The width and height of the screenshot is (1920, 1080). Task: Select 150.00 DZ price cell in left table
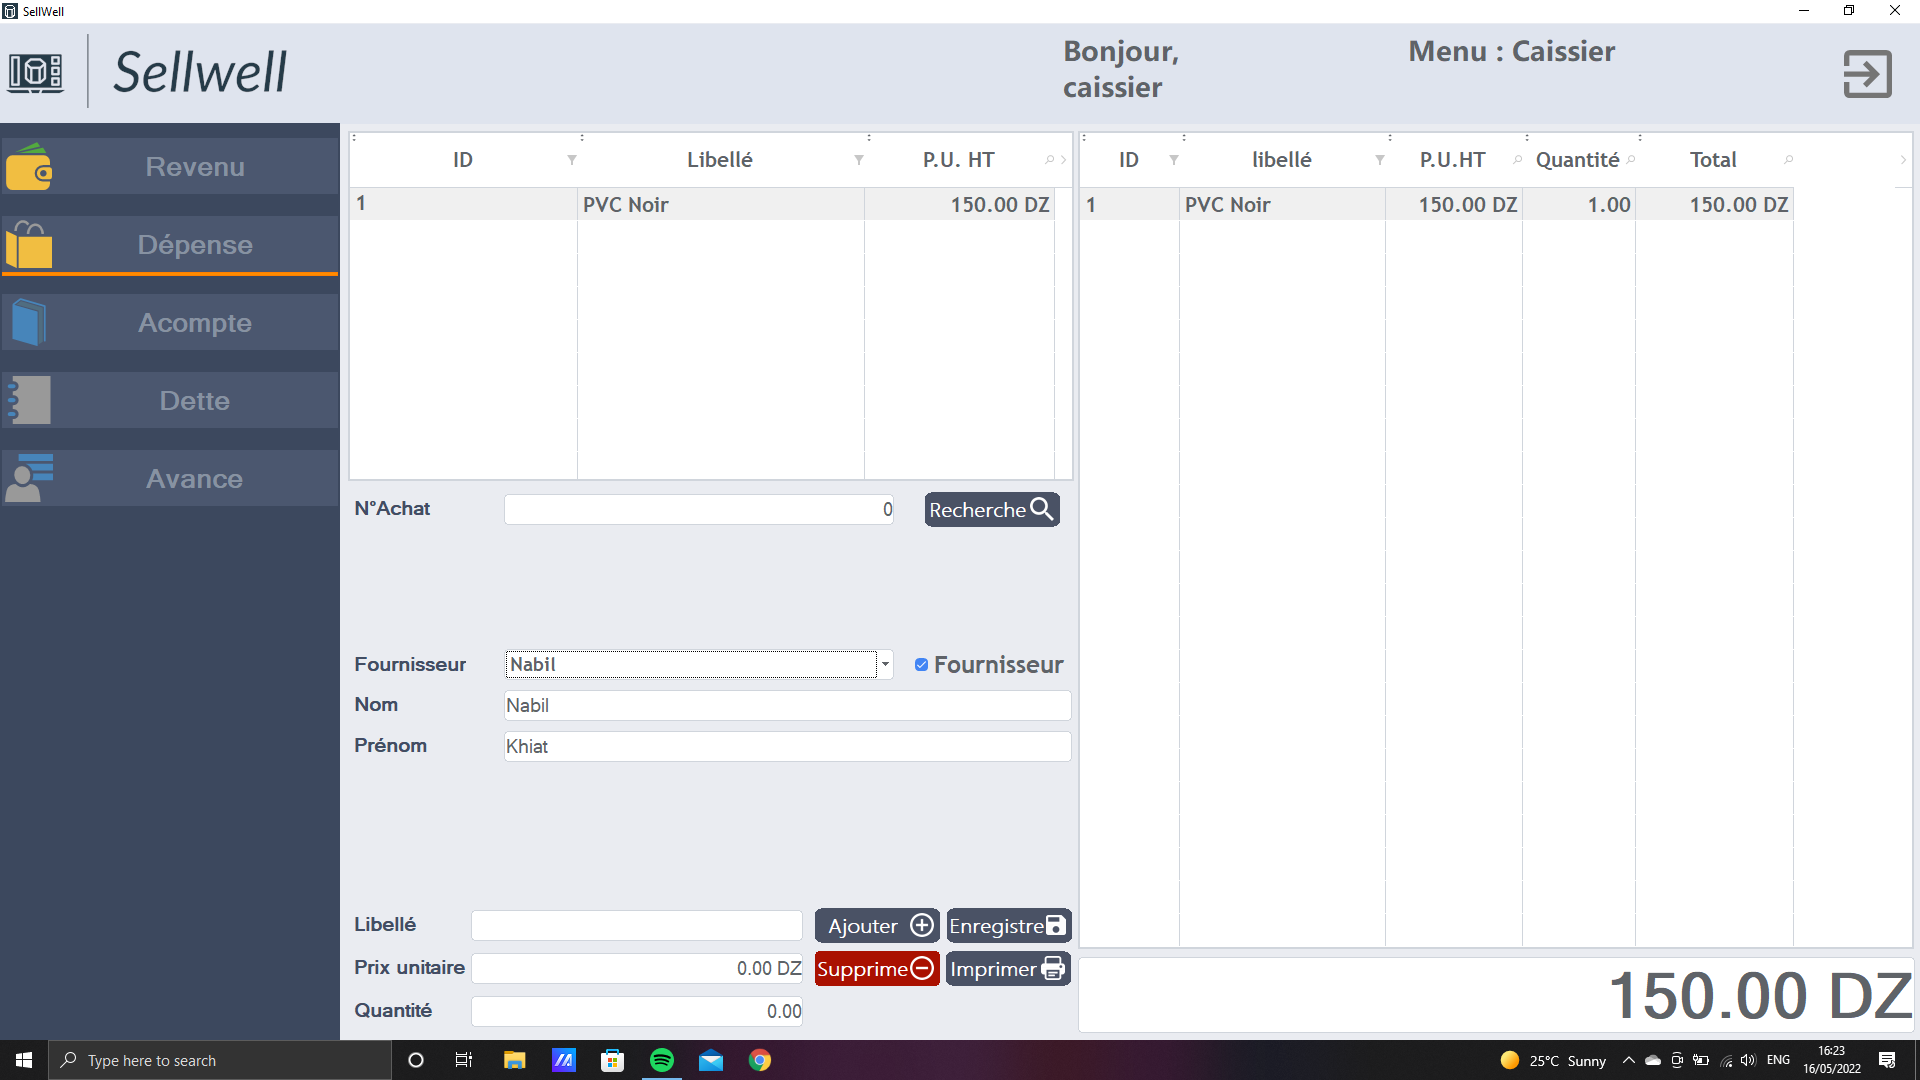[959, 204]
